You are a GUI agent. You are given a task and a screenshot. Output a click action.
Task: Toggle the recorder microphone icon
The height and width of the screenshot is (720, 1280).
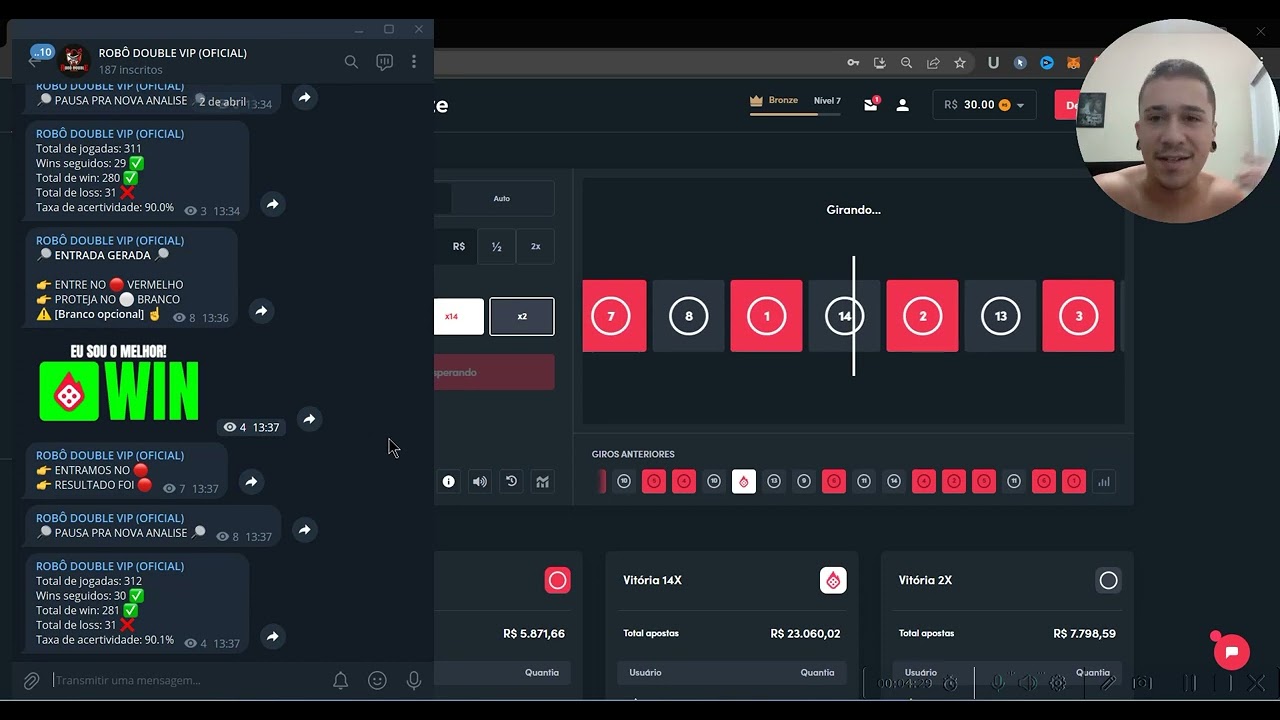click(997, 683)
